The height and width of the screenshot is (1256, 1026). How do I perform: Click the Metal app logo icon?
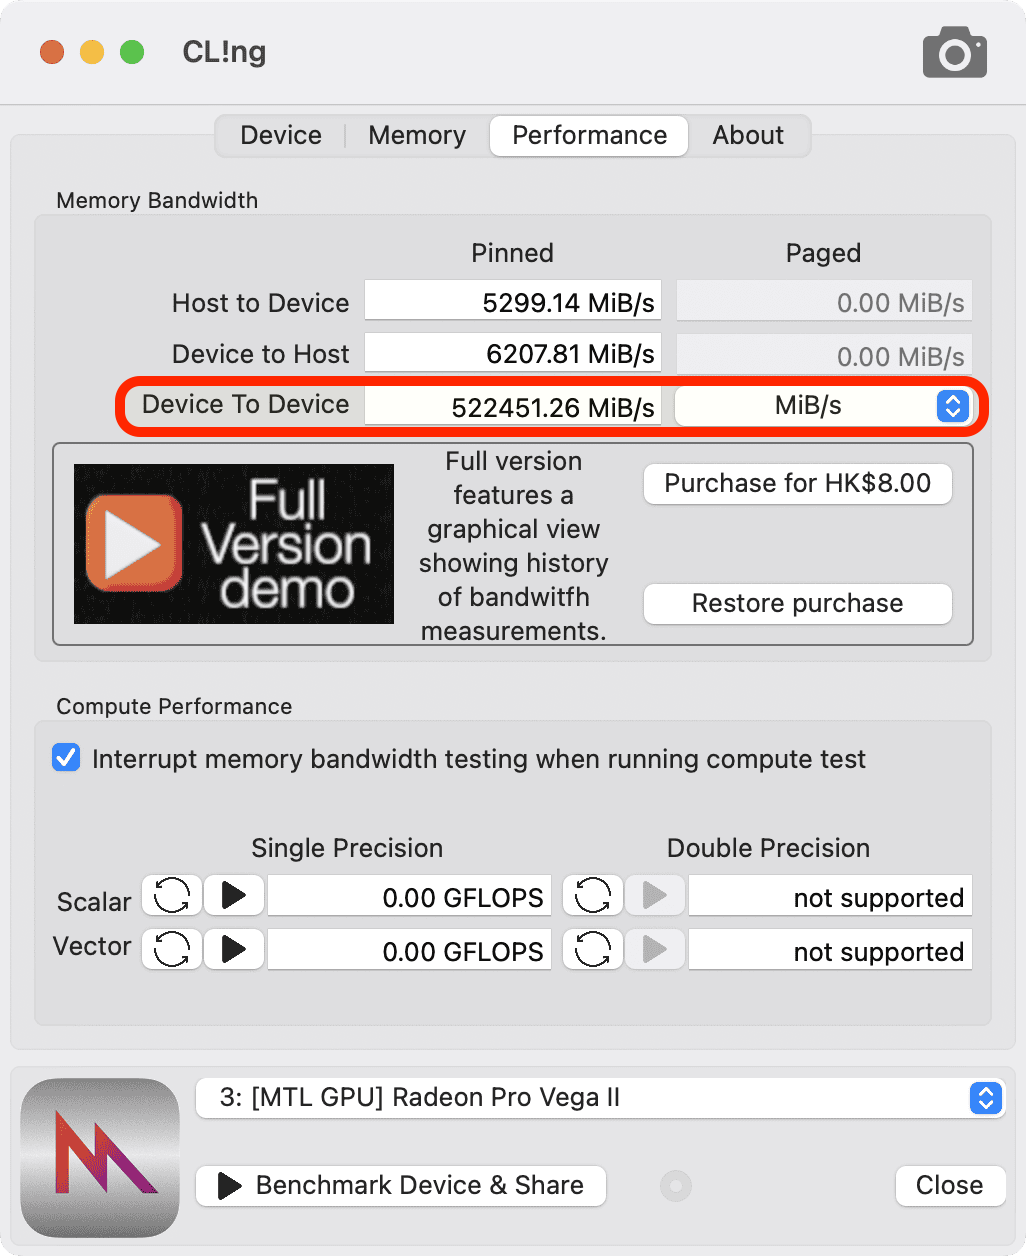[x=100, y=1158]
